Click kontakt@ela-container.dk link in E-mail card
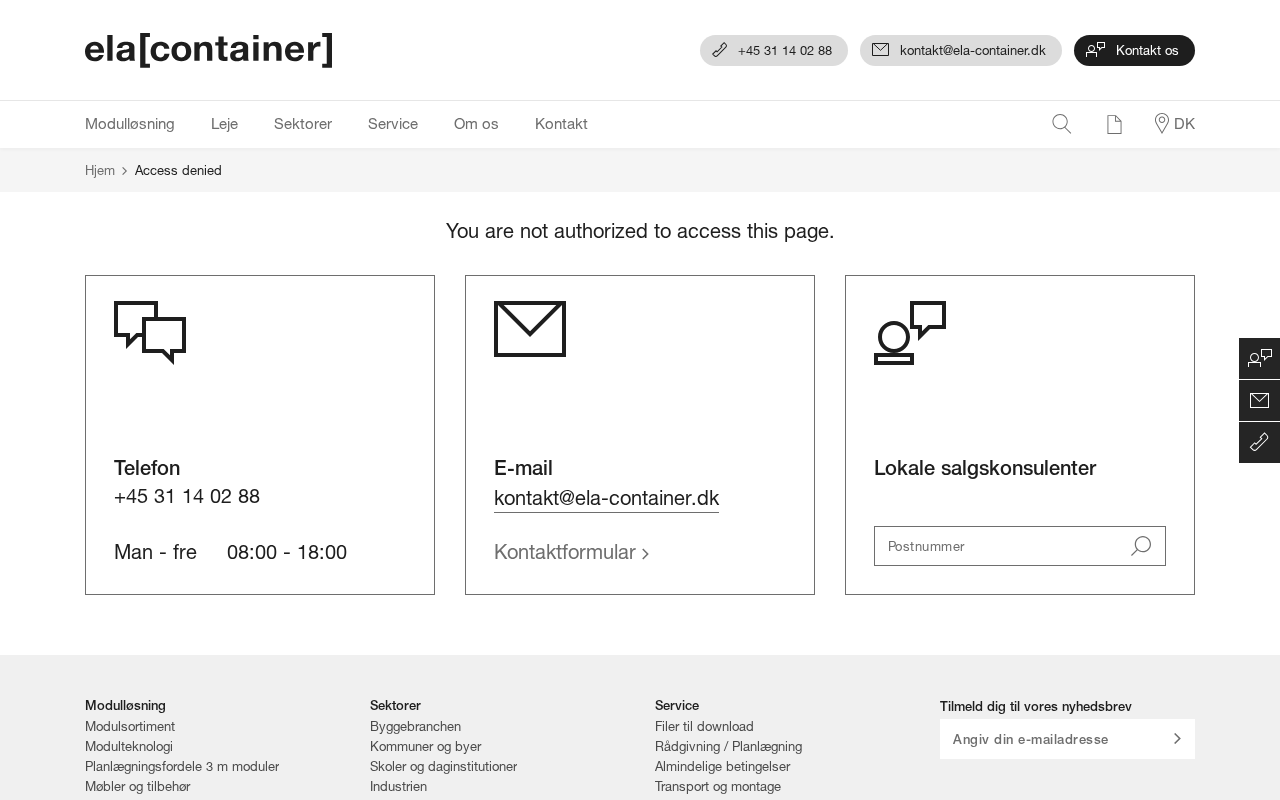 [606, 498]
